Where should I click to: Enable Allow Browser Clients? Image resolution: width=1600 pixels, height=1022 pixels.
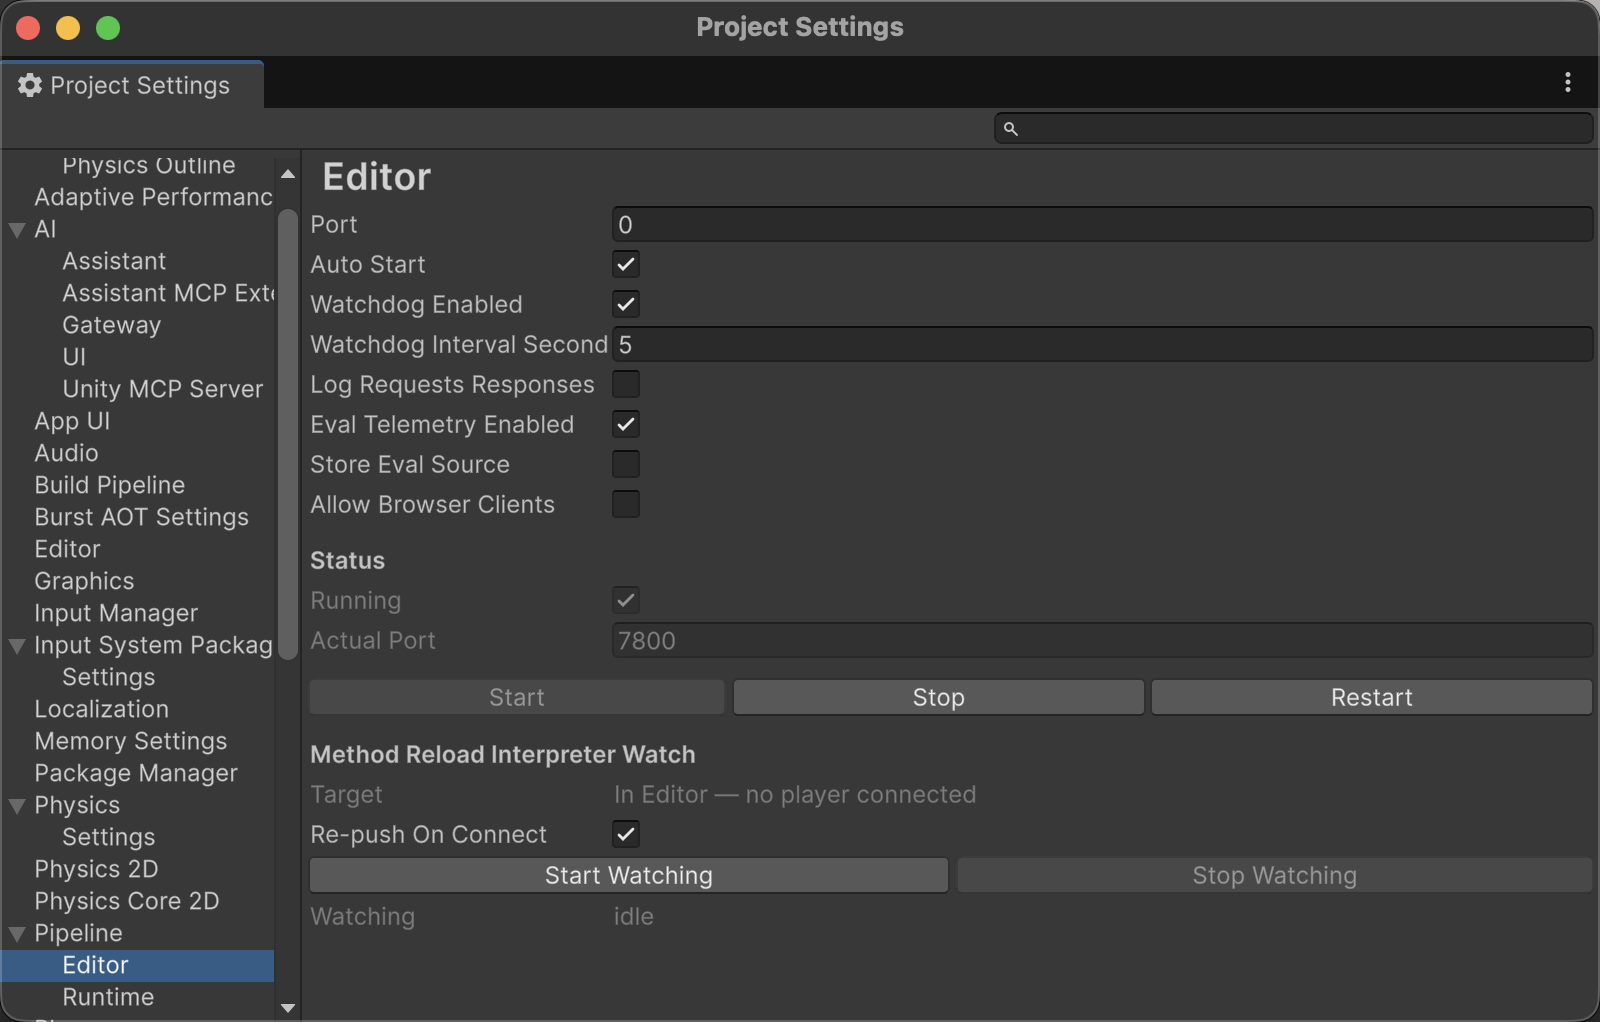pos(626,504)
